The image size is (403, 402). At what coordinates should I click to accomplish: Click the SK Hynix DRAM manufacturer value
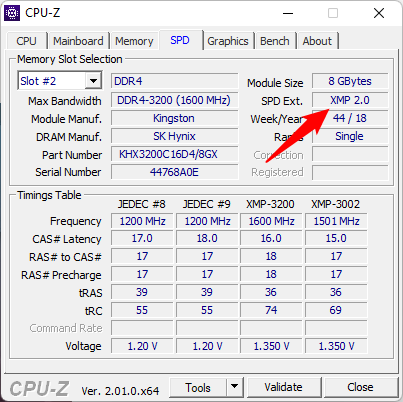click(x=175, y=136)
